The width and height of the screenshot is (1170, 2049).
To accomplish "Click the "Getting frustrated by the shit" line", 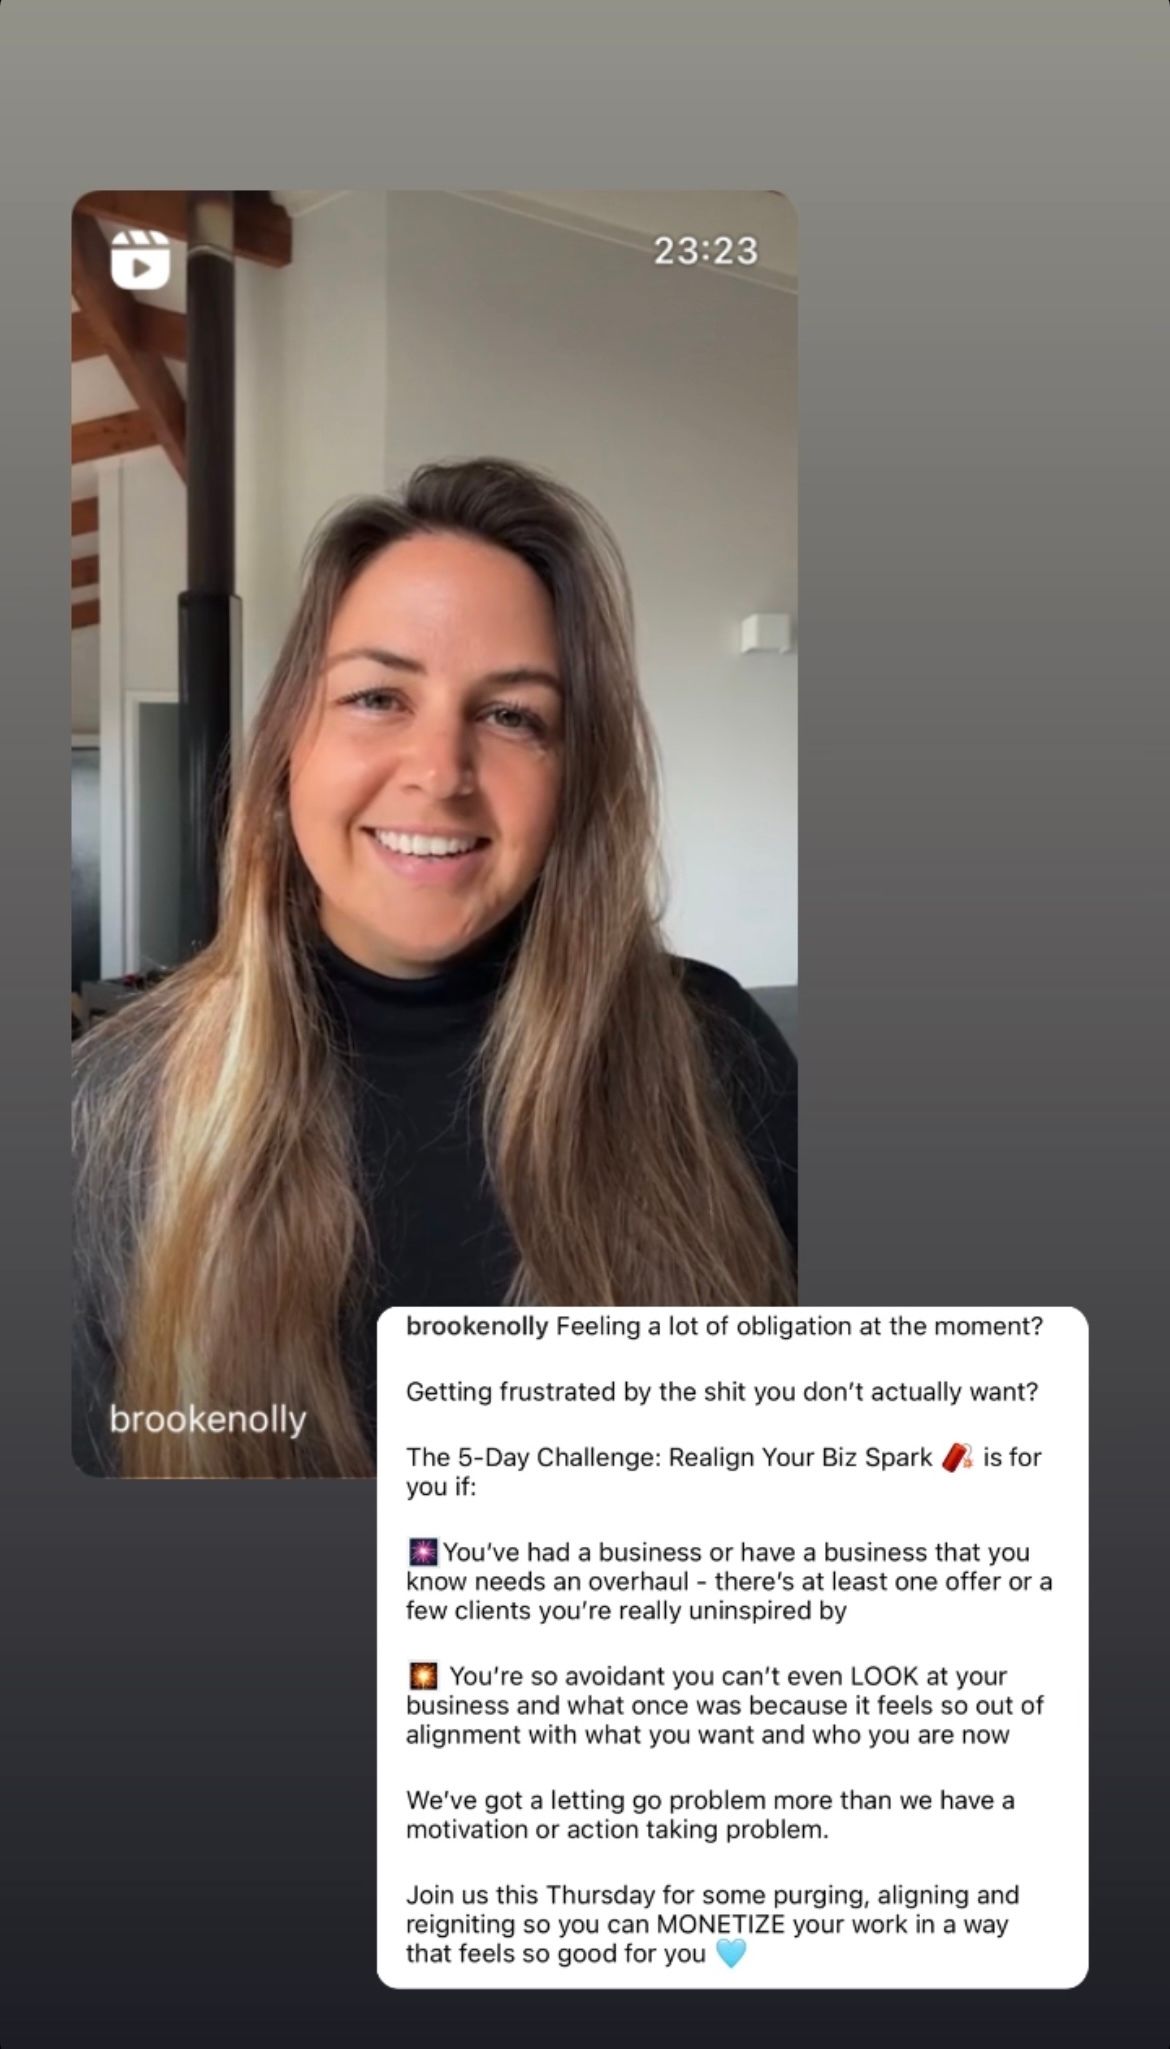I will 722,1392.
